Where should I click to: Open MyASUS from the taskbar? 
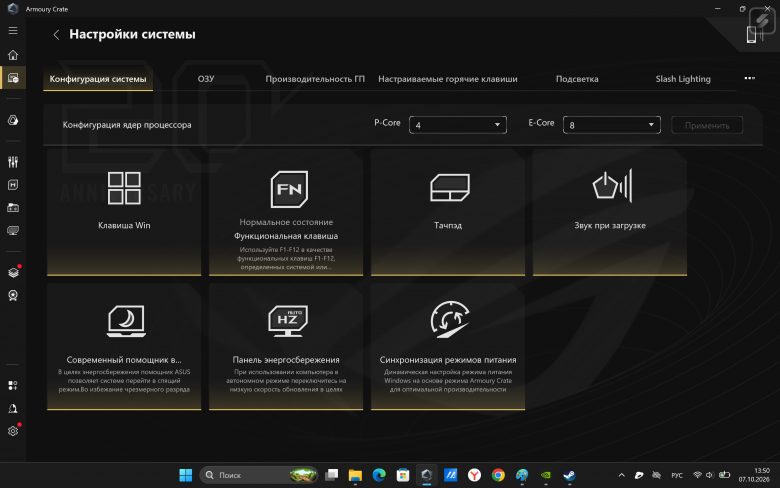click(450, 475)
